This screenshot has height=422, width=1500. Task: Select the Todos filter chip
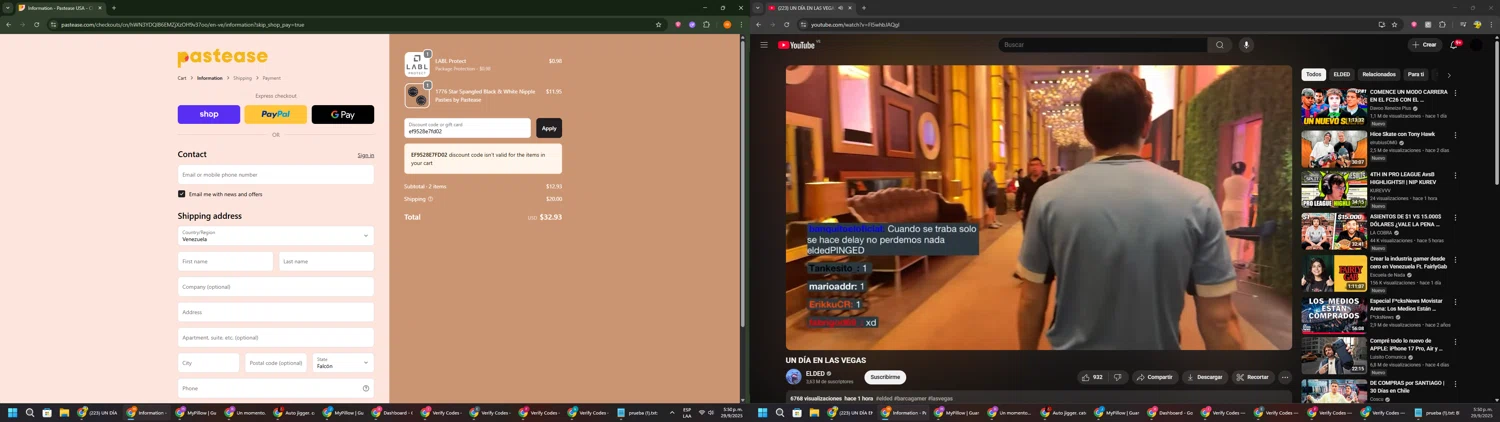click(x=1313, y=75)
